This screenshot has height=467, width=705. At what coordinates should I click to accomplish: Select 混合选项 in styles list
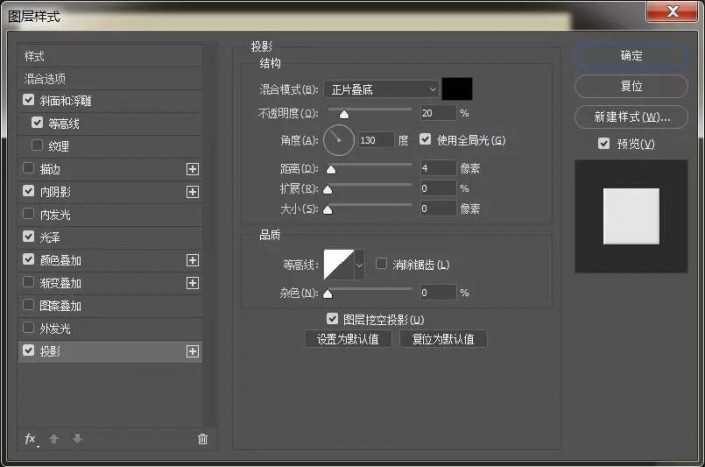46,78
